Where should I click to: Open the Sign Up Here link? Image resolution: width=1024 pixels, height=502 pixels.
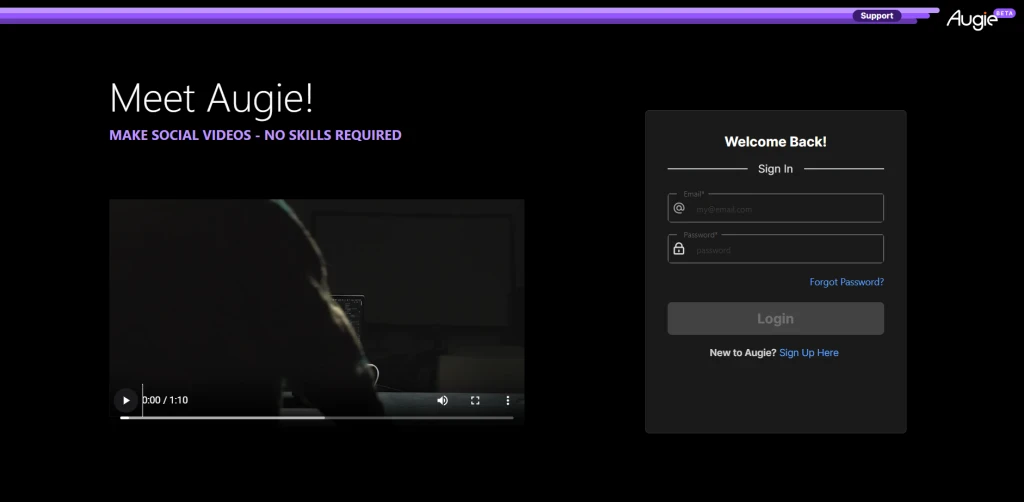(x=808, y=353)
